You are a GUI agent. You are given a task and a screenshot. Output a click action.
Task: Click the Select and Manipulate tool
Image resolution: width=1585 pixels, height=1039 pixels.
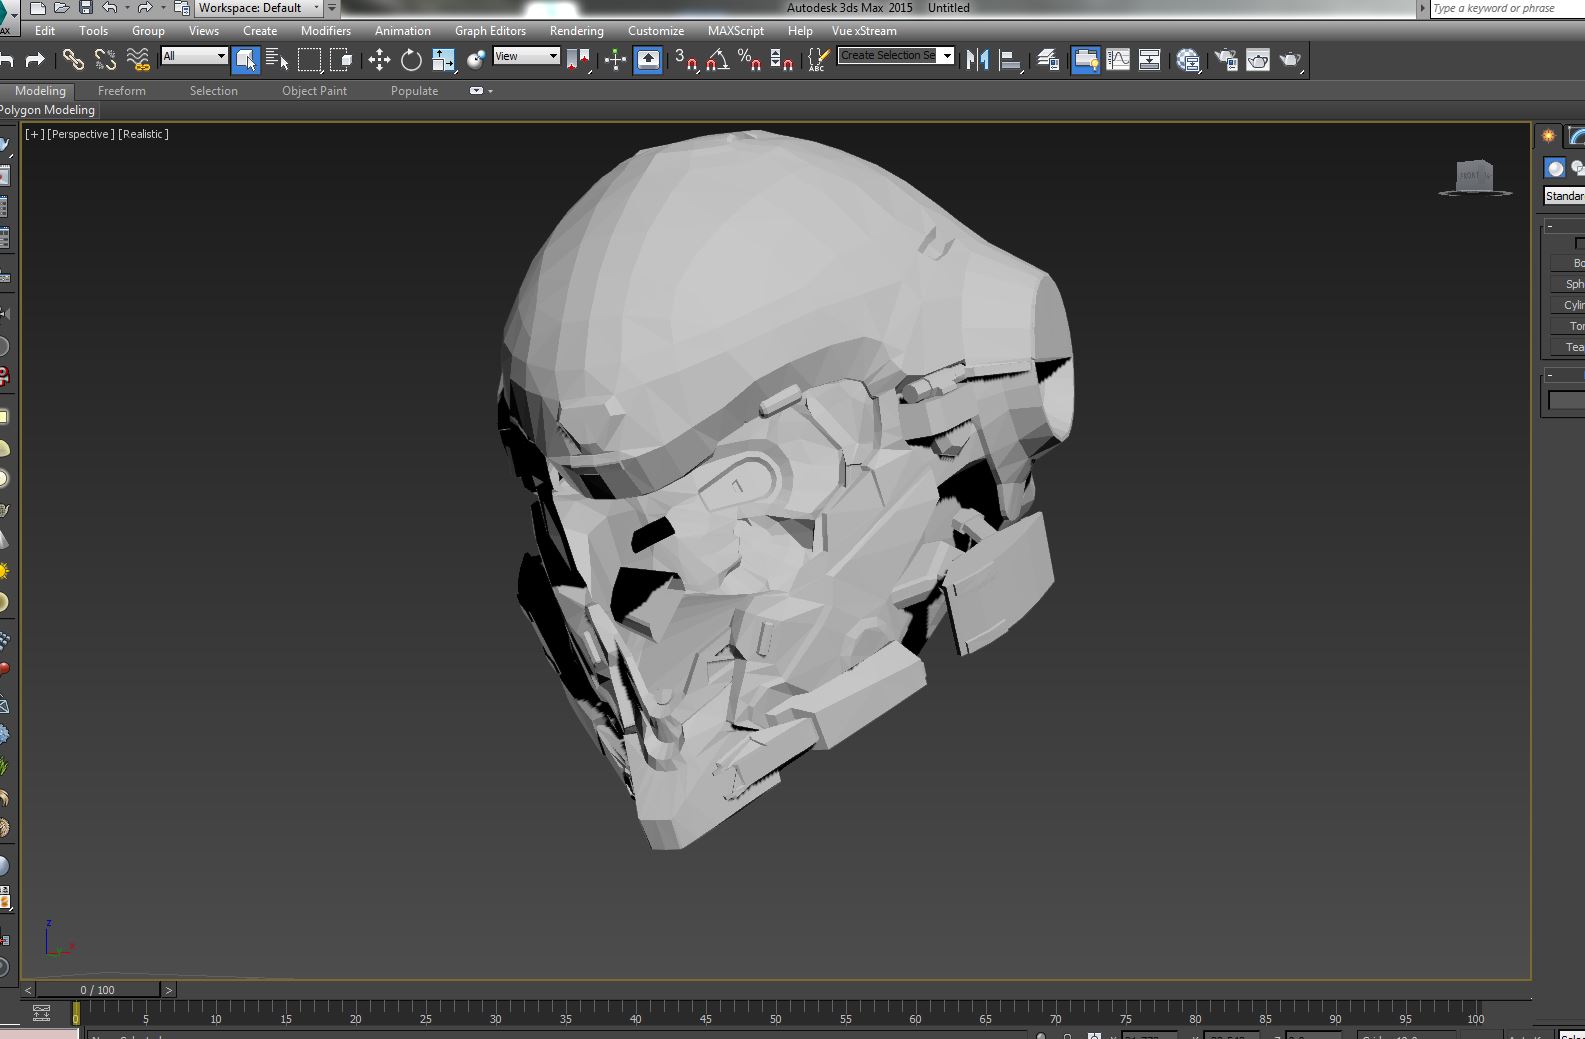pyautogui.click(x=615, y=60)
